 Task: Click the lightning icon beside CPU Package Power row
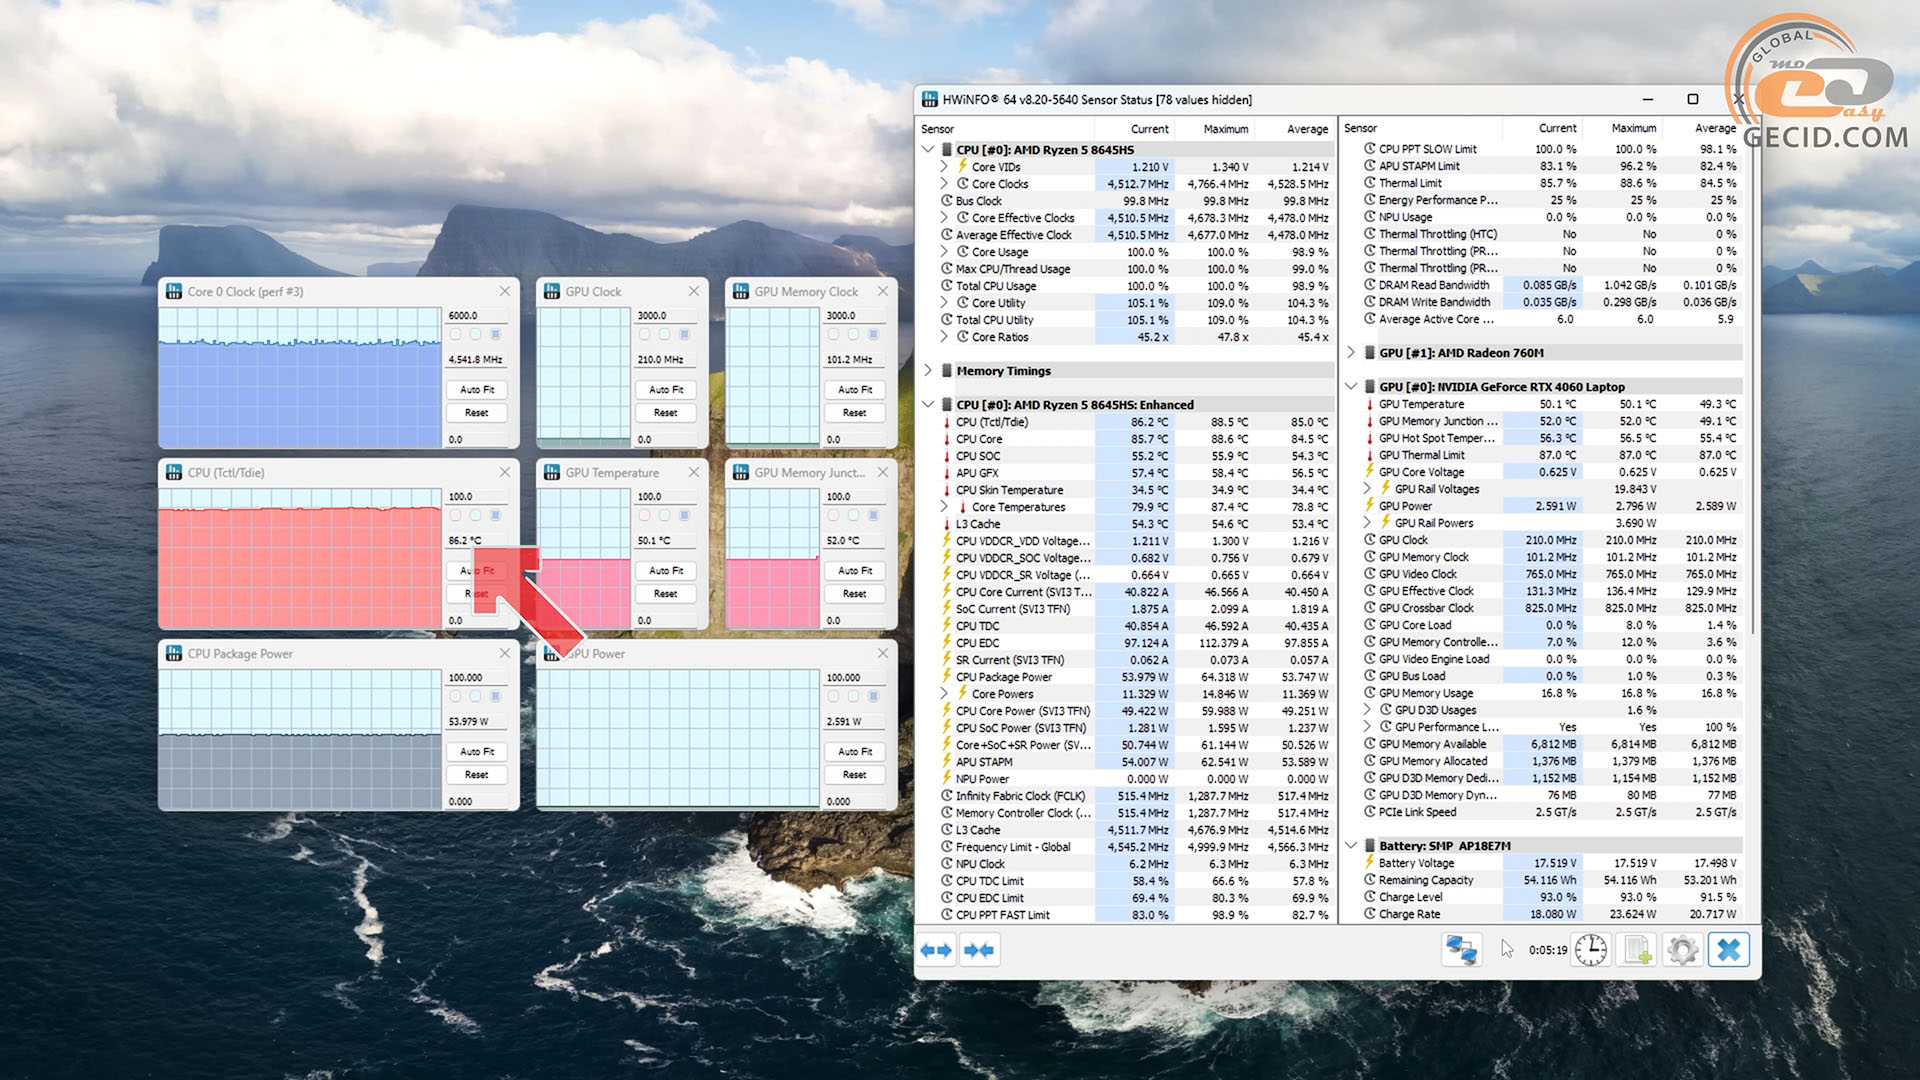(946, 677)
